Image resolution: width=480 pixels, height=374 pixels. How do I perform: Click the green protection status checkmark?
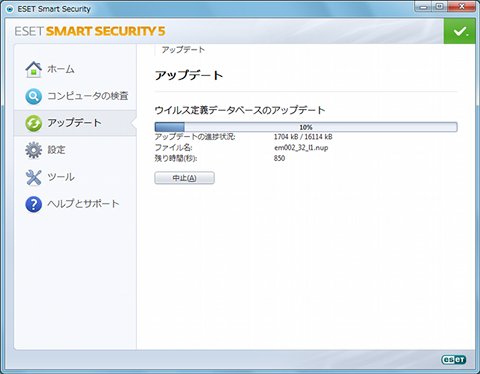(460, 31)
